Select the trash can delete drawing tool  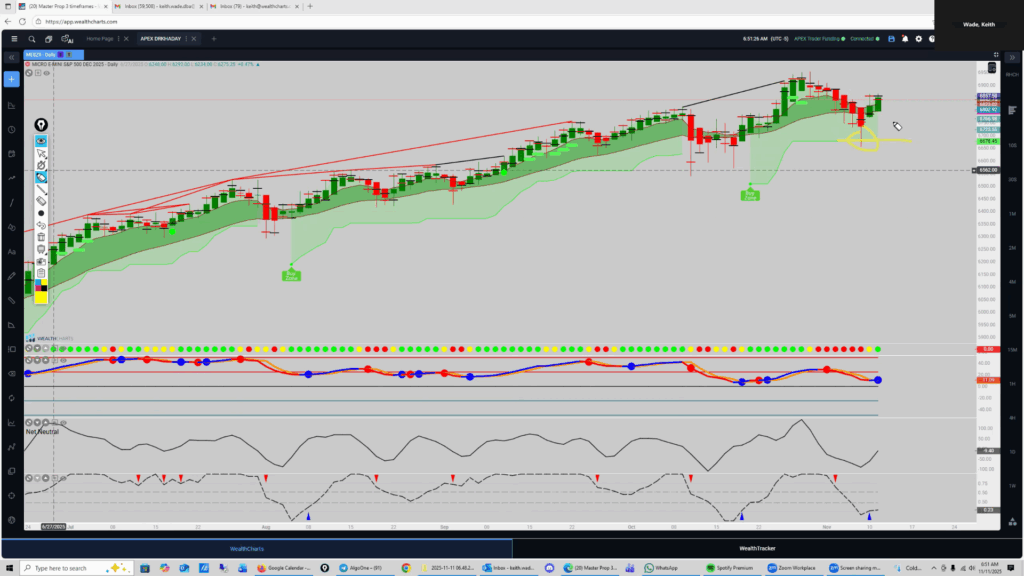[x=41, y=237]
